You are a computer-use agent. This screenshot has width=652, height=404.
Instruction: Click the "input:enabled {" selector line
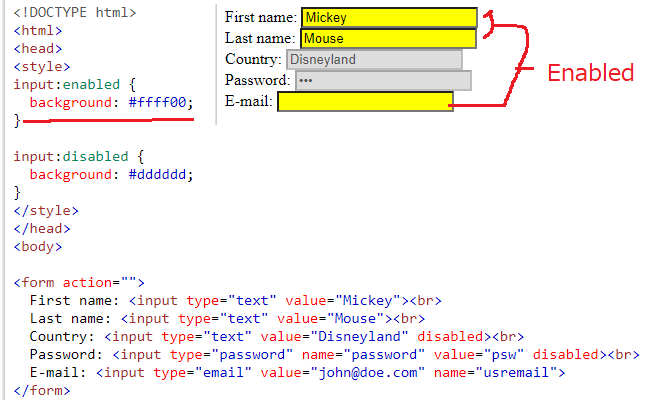click(75, 85)
